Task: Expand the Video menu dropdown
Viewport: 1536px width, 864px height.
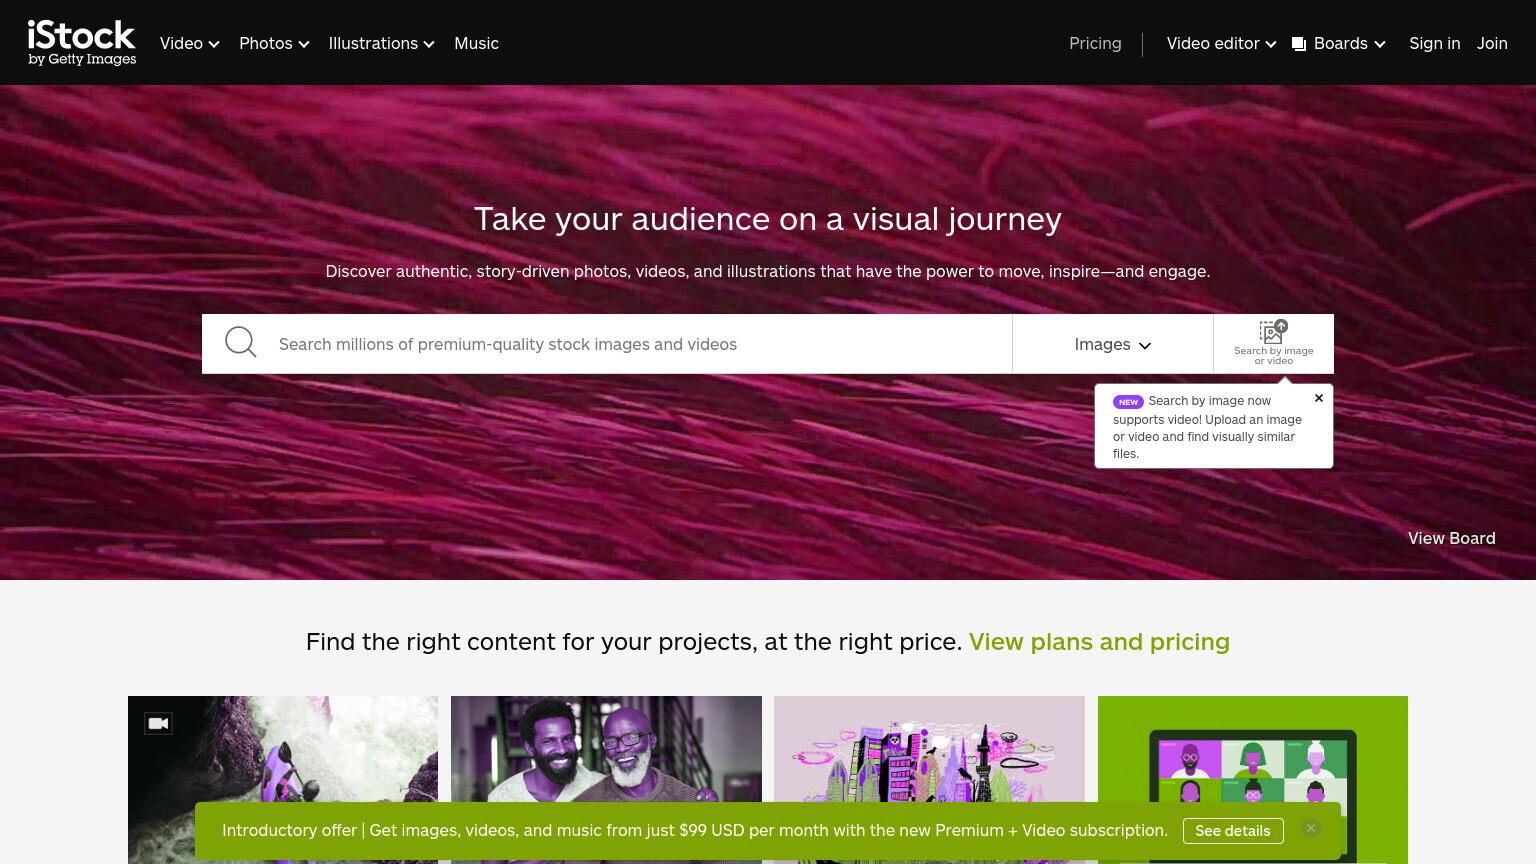Action: coord(189,43)
